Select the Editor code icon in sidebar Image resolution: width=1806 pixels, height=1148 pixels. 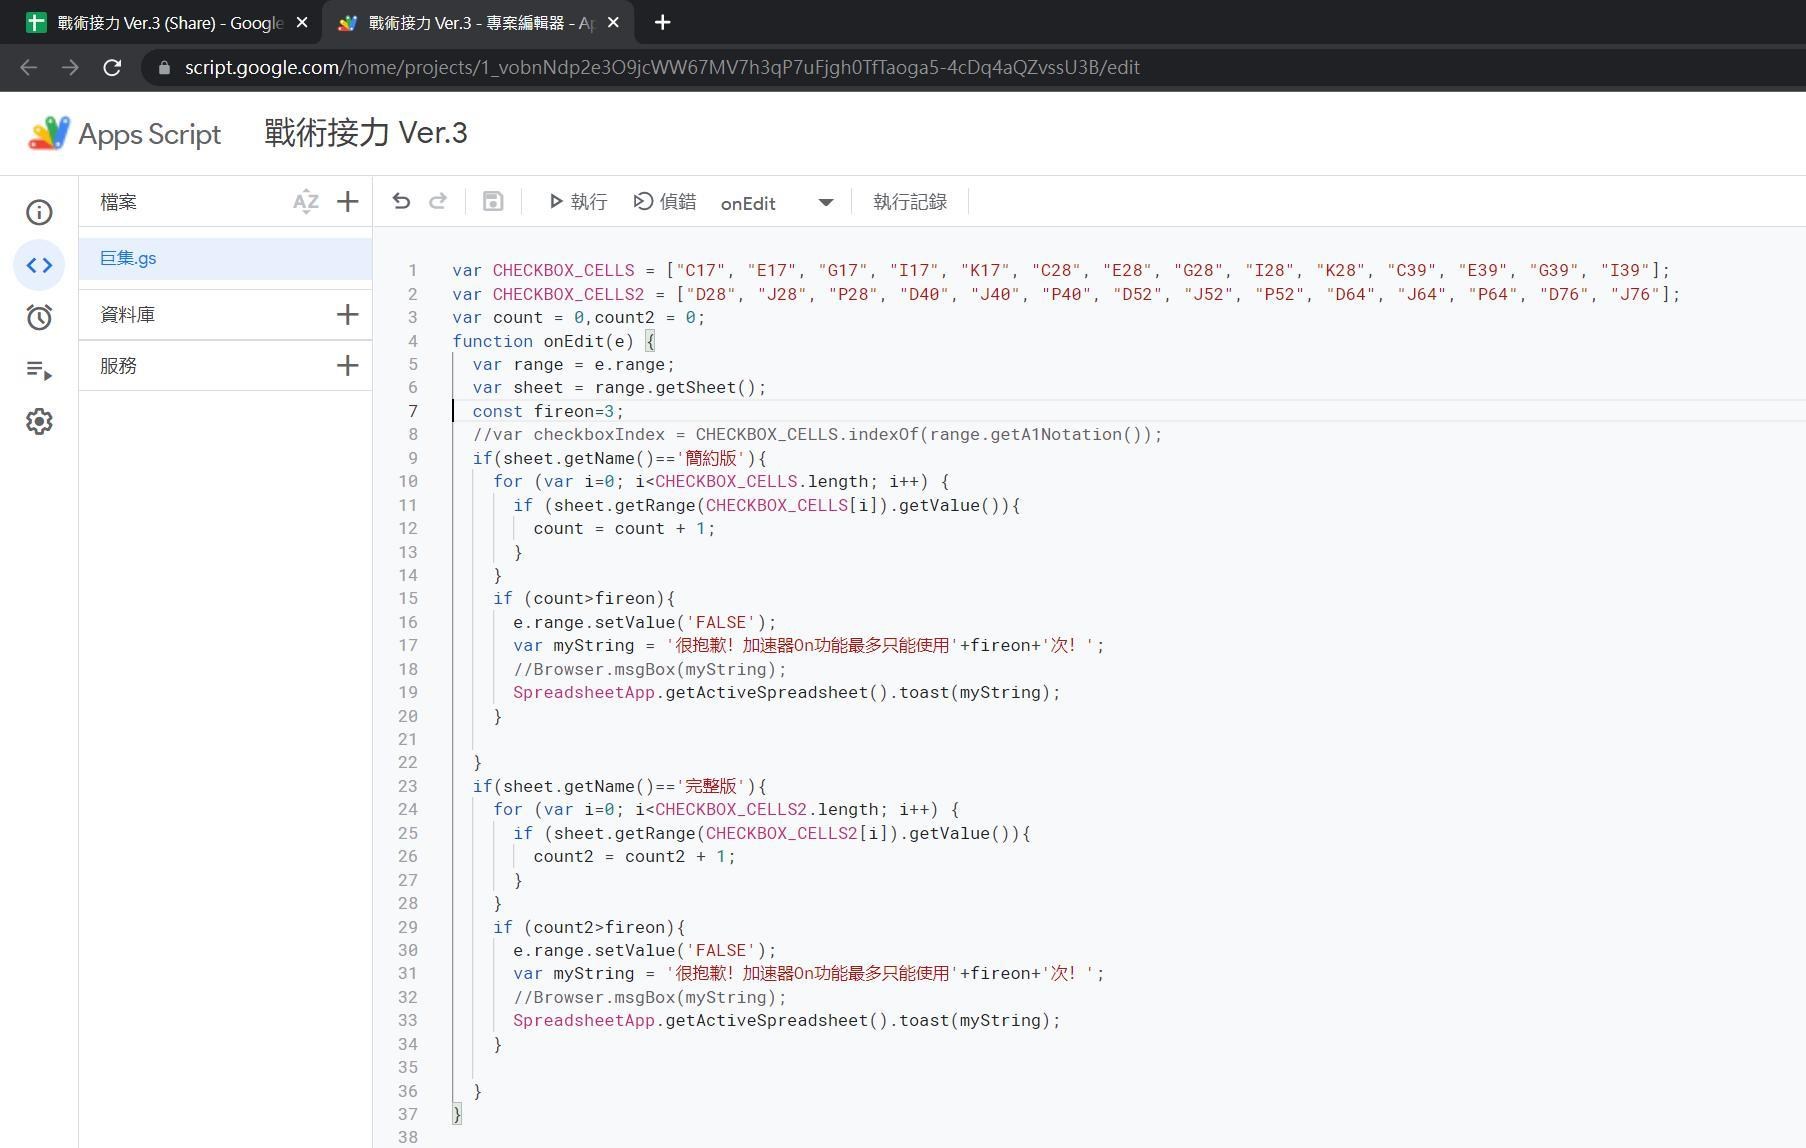(39, 265)
